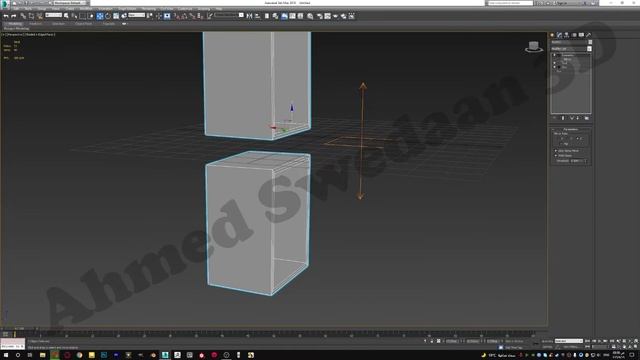Toggle the Percent Snap button
Image resolution: width=640 pixels, height=360 pixels.
(192, 16)
